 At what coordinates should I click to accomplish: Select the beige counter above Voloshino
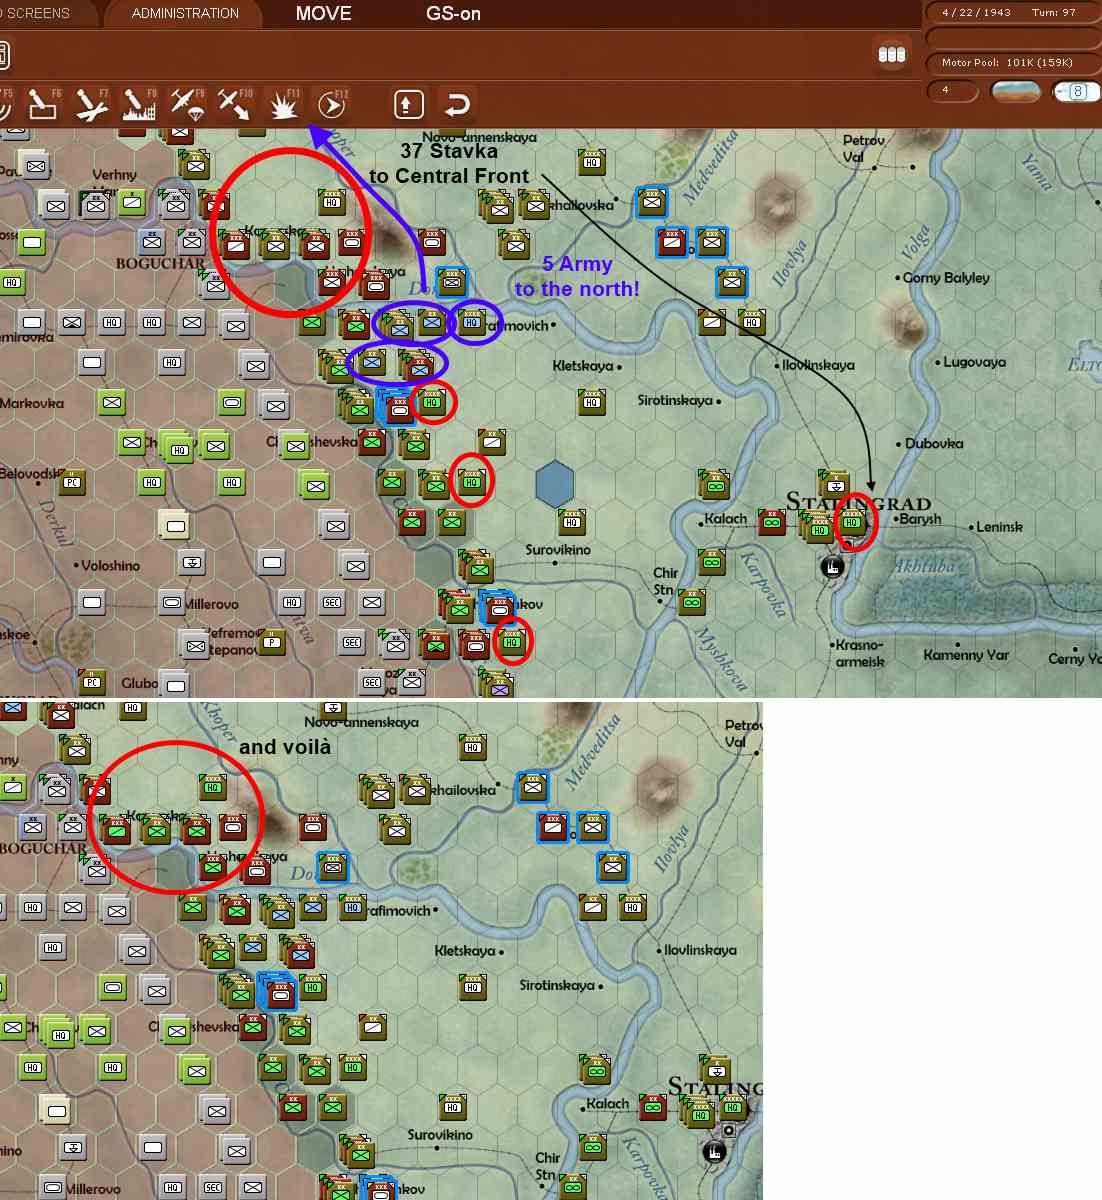point(176,523)
